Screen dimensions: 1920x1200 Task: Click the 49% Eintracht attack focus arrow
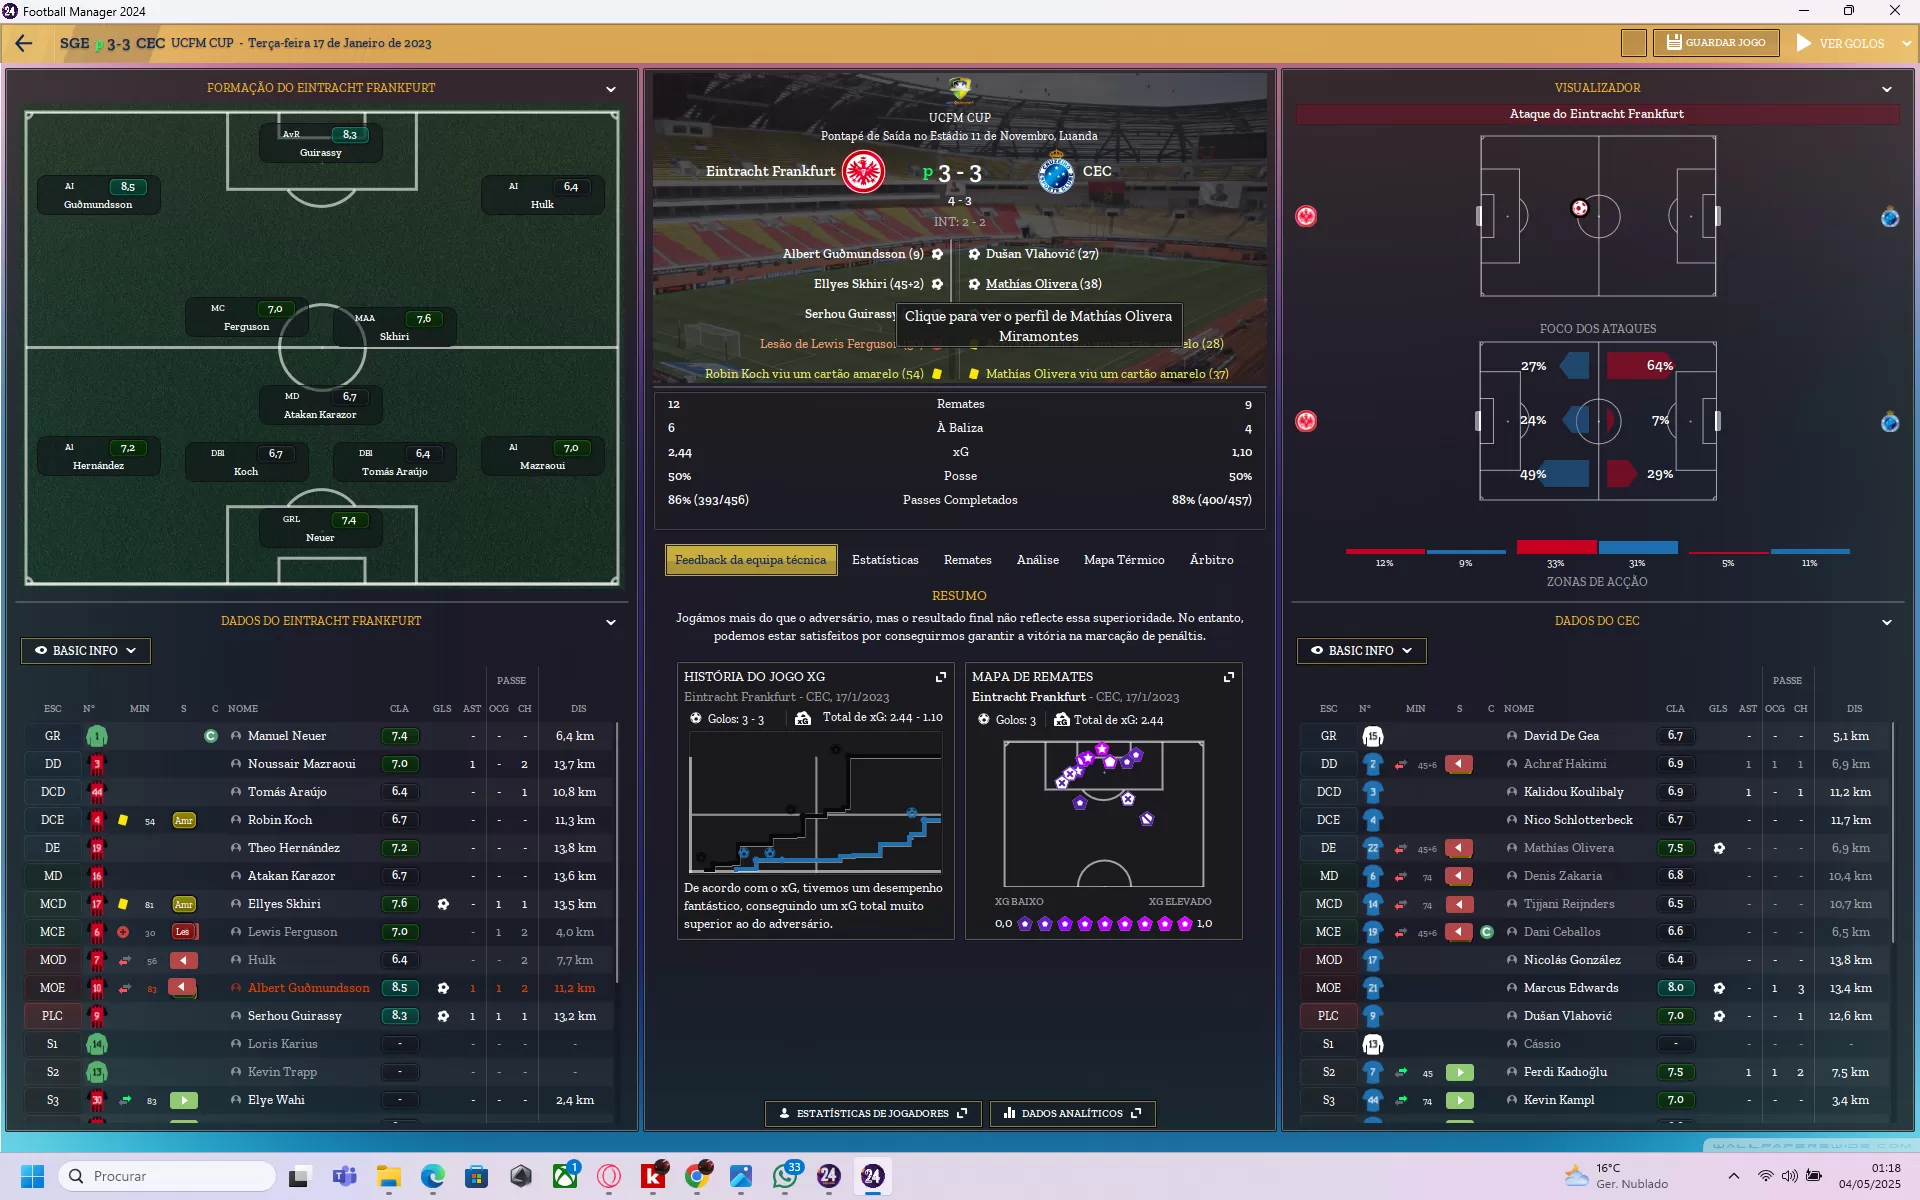pos(1566,474)
